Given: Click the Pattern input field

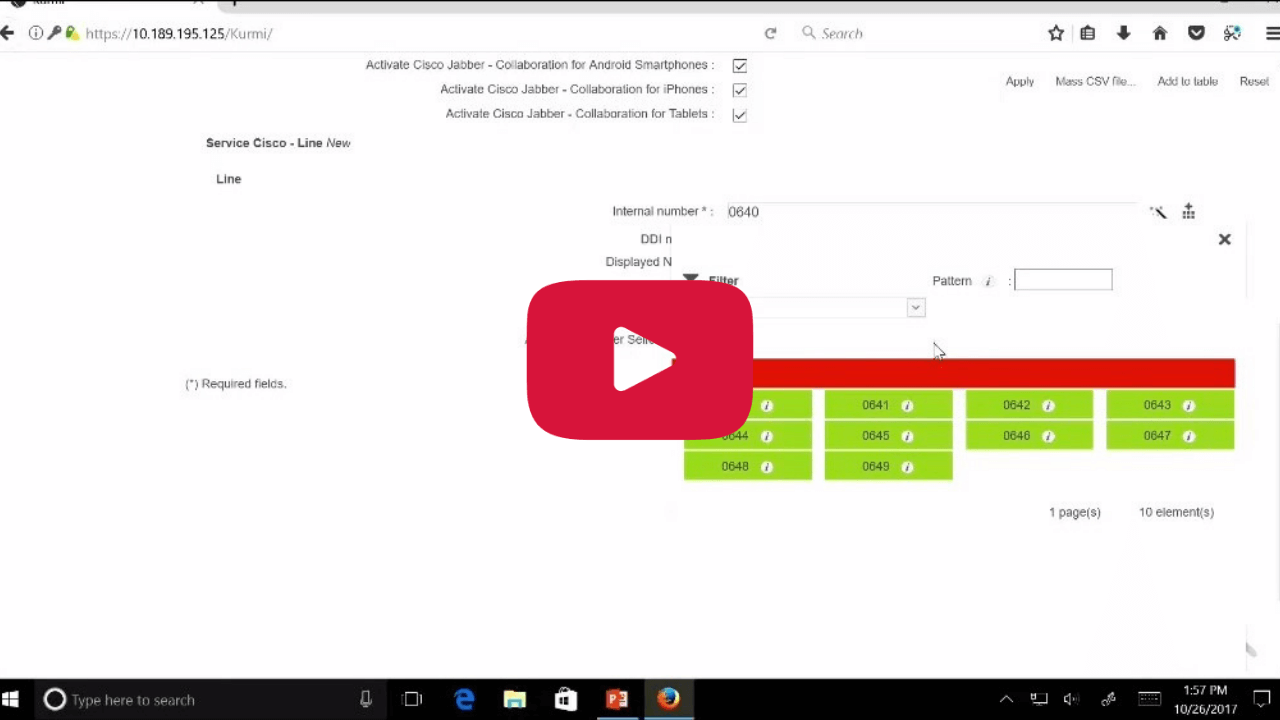Looking at the screenshot, I should tap(1063, 280).
